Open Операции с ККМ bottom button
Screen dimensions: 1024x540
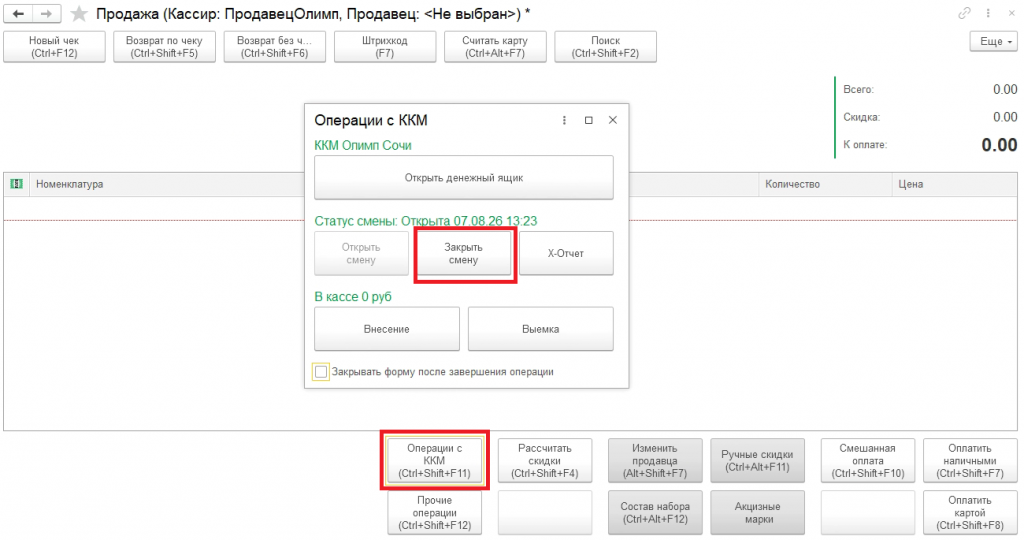coord(435,461)
